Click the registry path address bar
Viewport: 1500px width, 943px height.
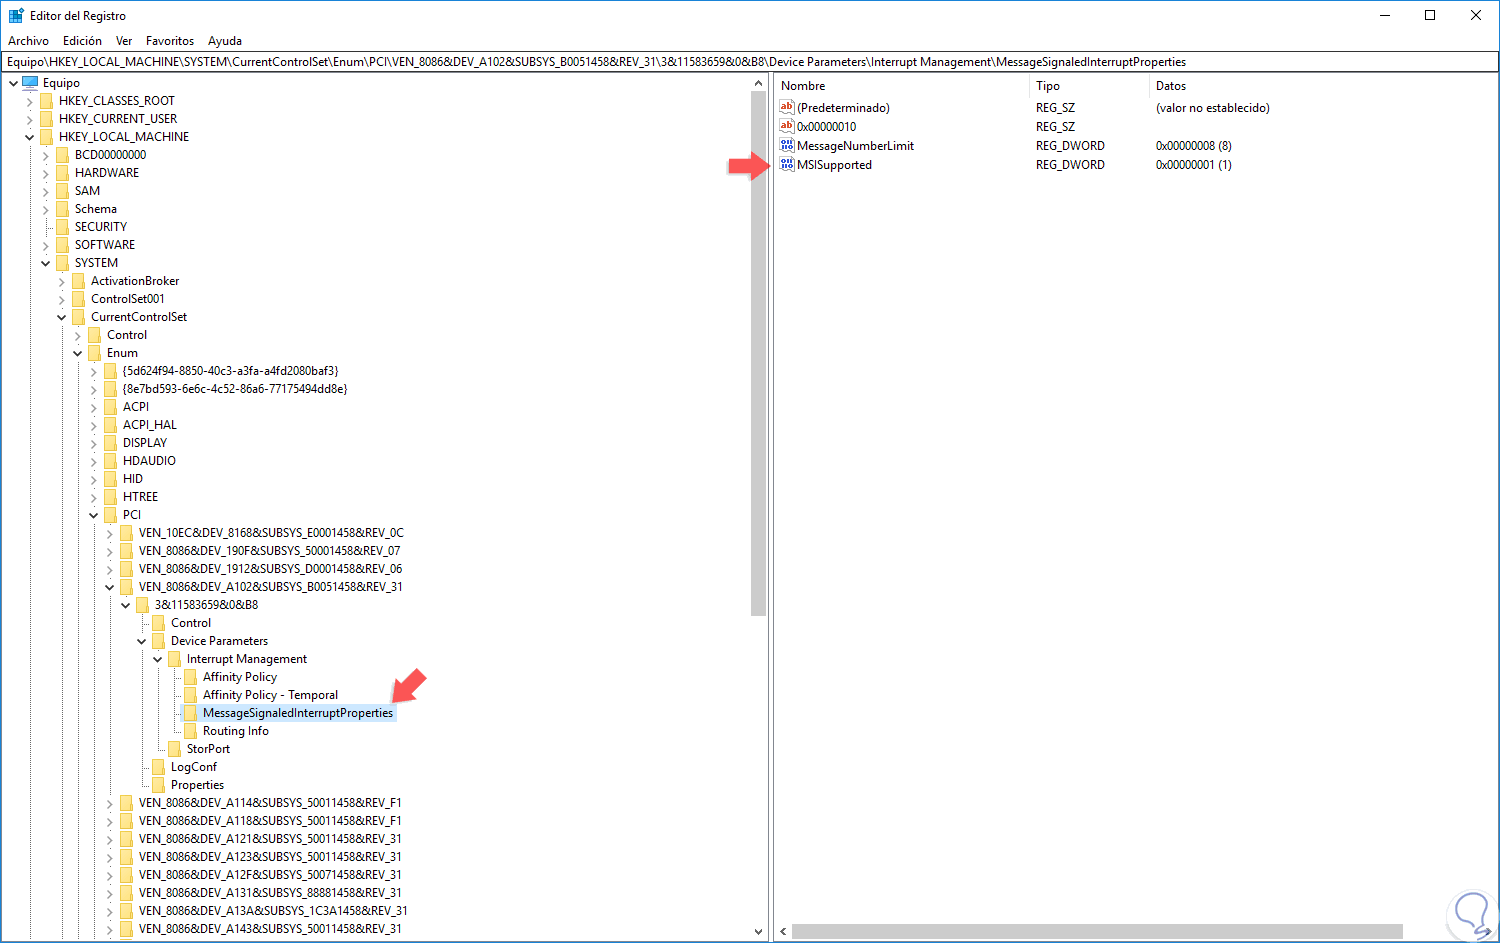[750, 62]
